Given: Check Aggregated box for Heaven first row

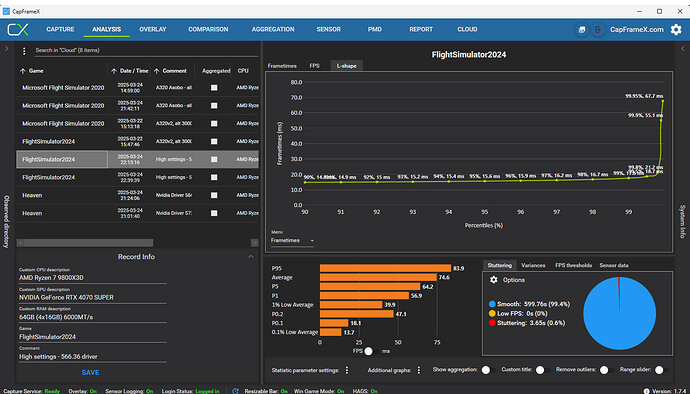Looking at the screenshot, I should [x=214, y=195].
